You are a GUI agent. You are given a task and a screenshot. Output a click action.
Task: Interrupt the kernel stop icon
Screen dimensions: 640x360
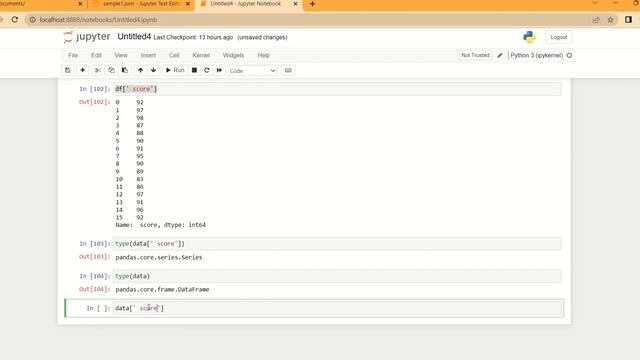click(x=194, y=70)
